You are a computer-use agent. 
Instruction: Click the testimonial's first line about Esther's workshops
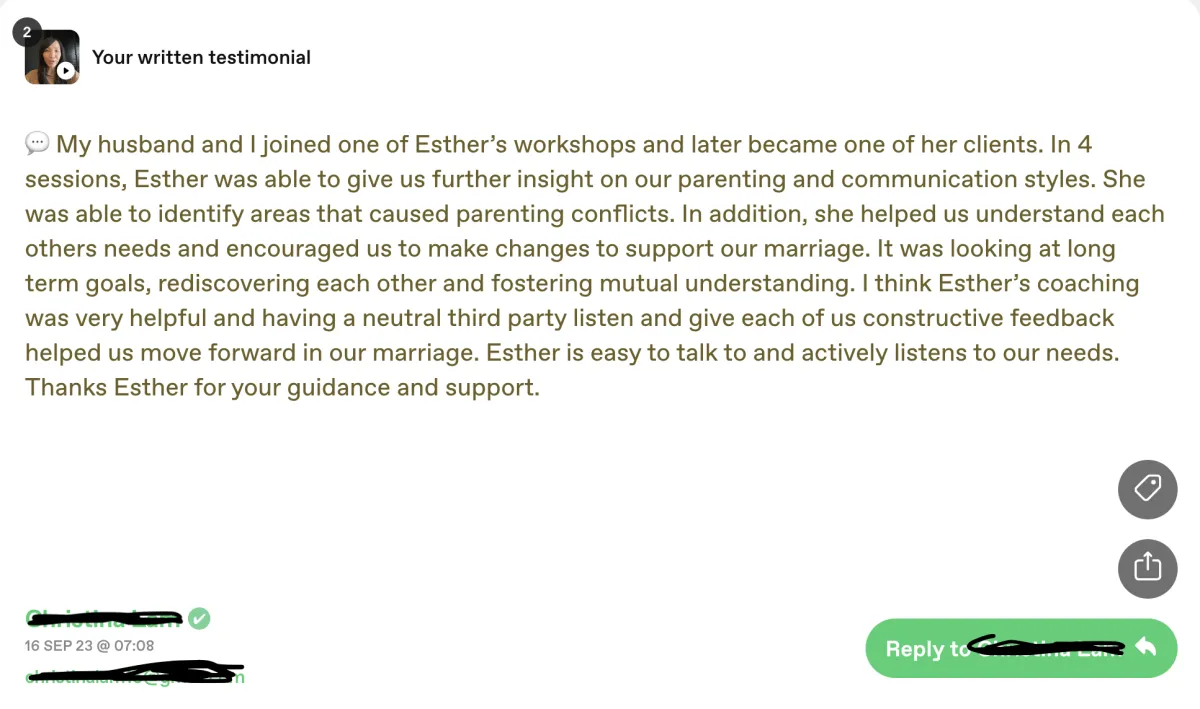(573, 144)
